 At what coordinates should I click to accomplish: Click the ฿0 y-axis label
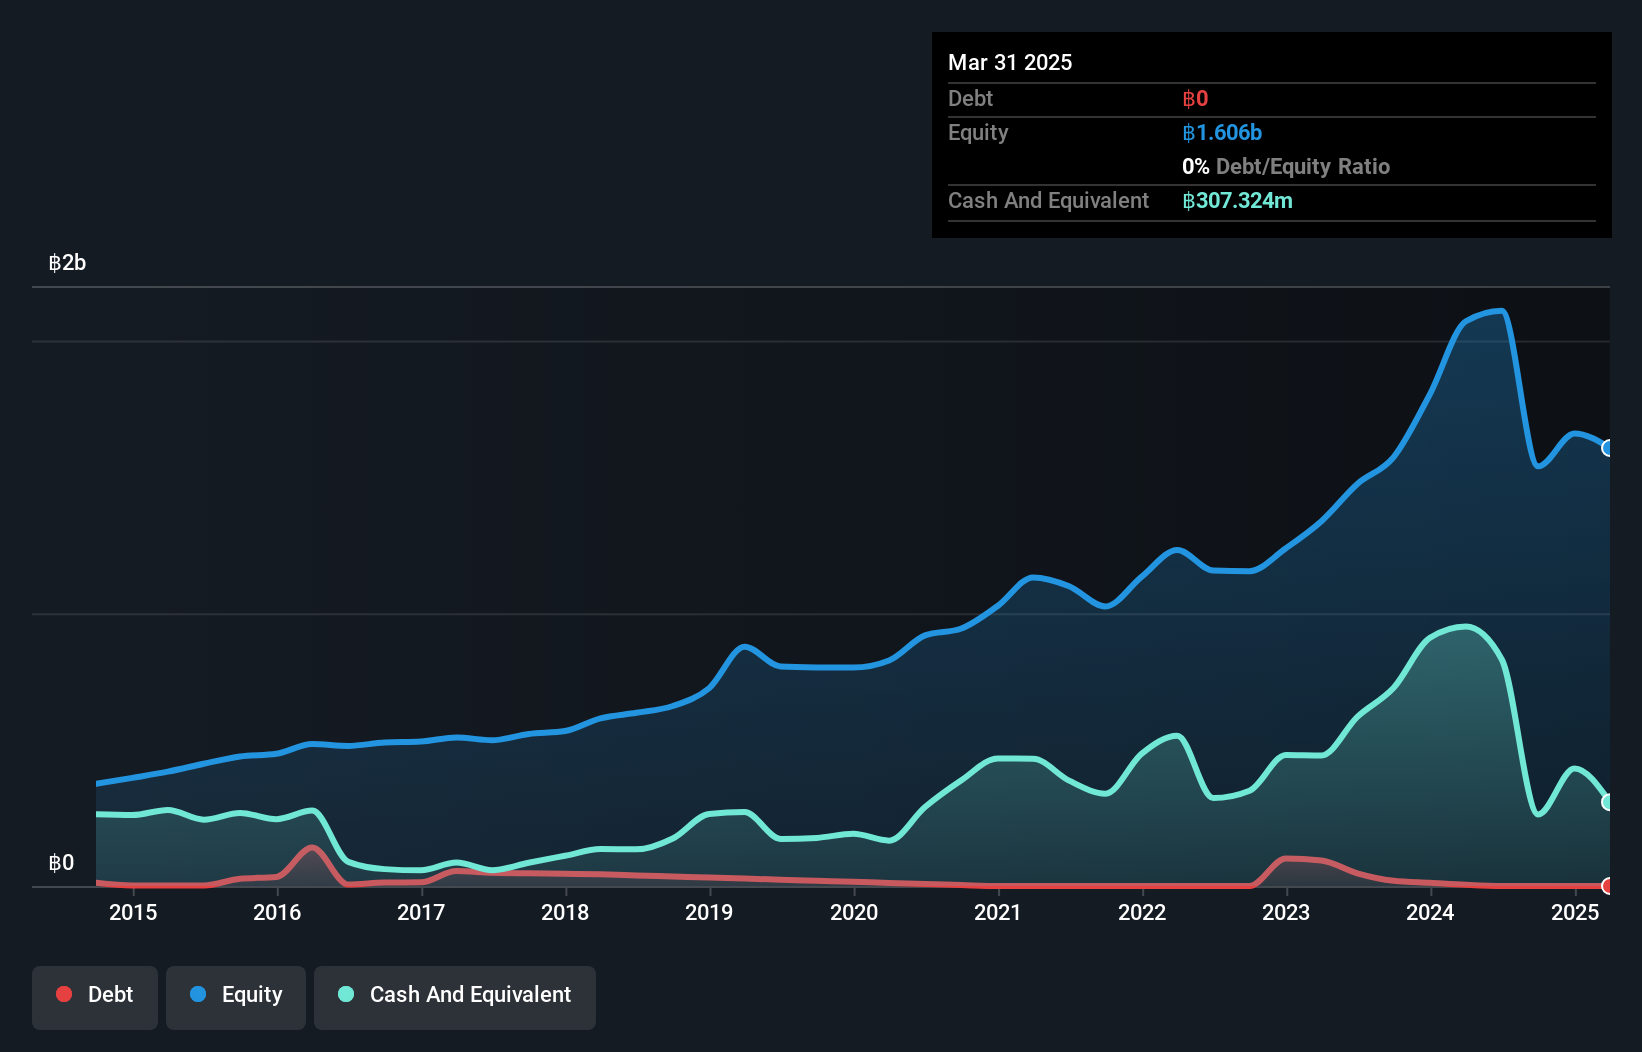61,863
